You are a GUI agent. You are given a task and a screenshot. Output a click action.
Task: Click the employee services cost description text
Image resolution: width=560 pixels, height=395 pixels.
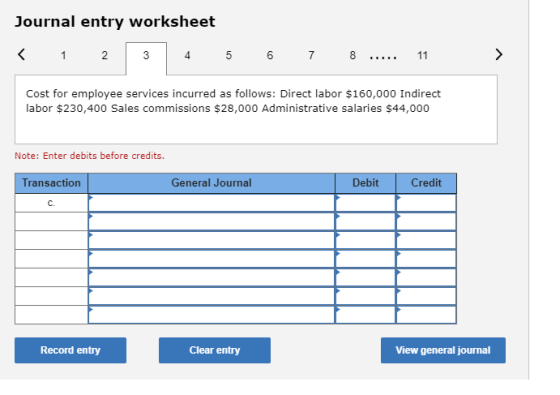(x=233, y=101)
